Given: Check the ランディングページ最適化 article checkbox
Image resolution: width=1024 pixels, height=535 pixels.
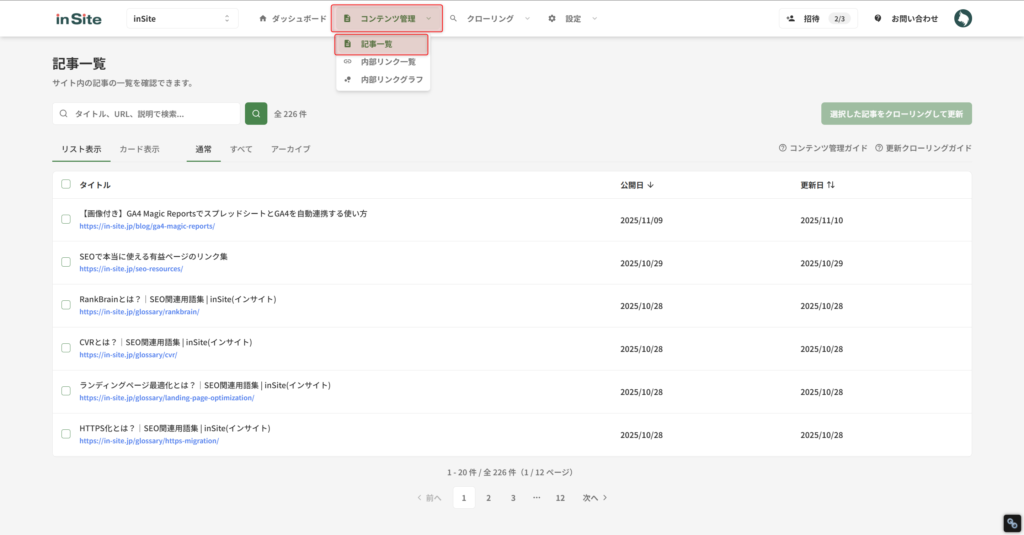Looking at the screenshot, I should [x=66, y=391].
